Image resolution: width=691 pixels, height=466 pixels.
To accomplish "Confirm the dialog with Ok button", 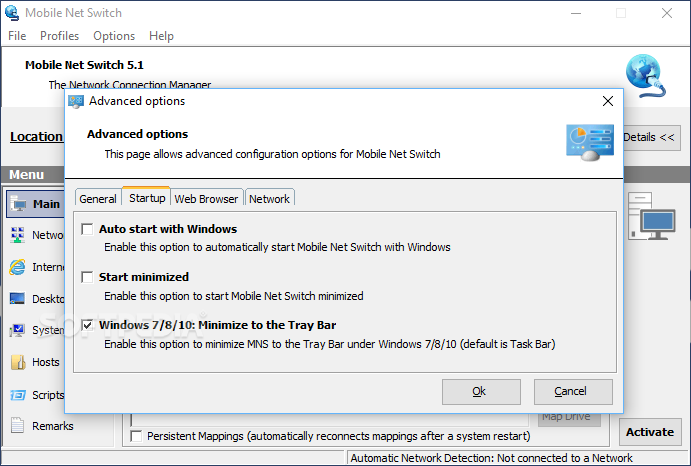I will [481, 391].
